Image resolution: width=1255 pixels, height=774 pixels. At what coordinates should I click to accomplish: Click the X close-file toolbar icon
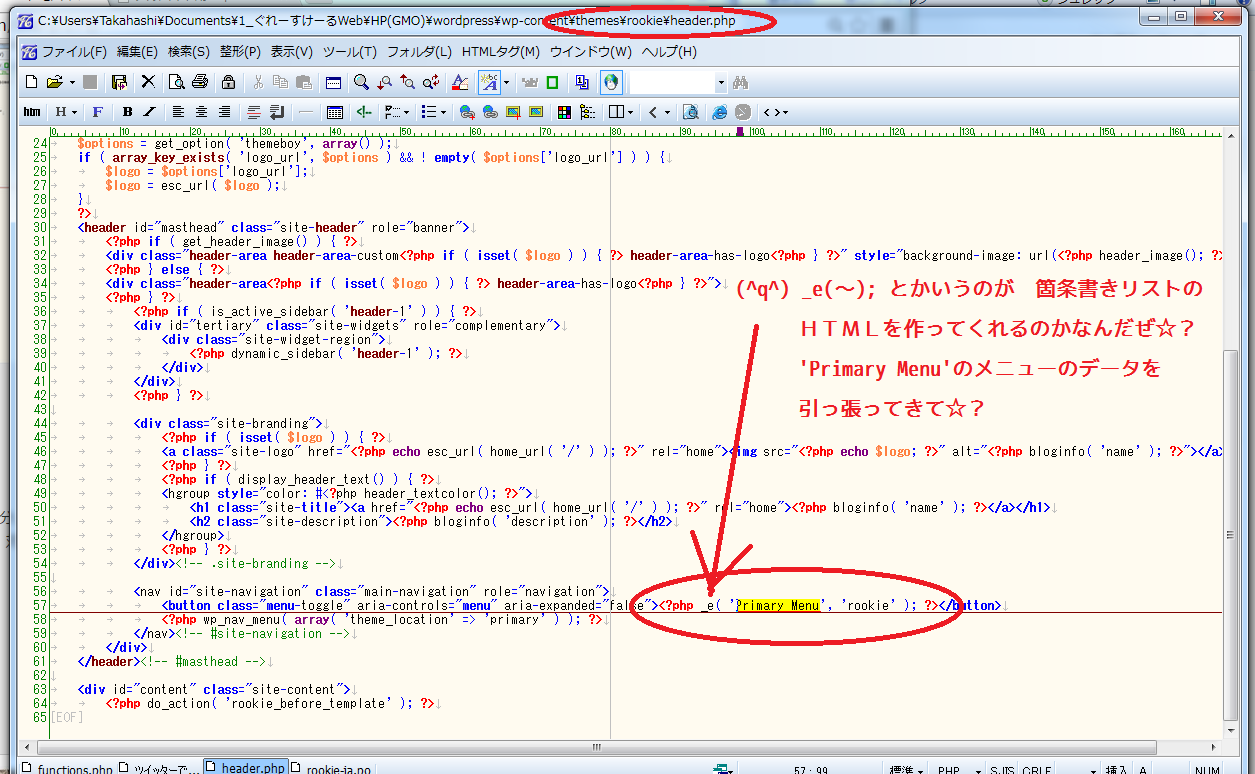[148, 82]
